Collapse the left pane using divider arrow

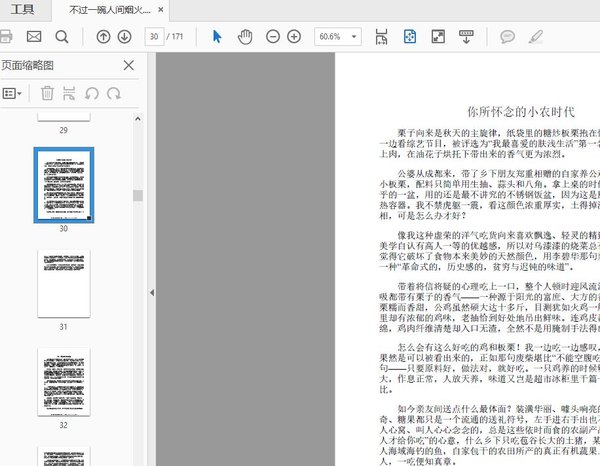pyautogui.click(x=151, y=292)
